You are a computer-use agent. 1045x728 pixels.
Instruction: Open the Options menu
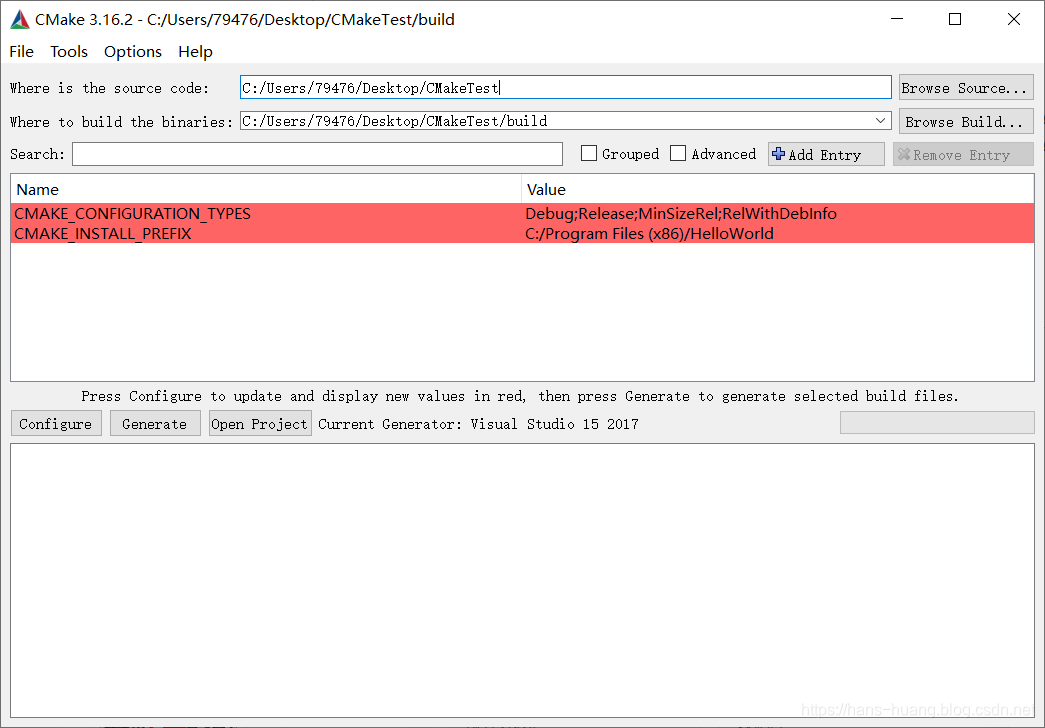(132, 51)
